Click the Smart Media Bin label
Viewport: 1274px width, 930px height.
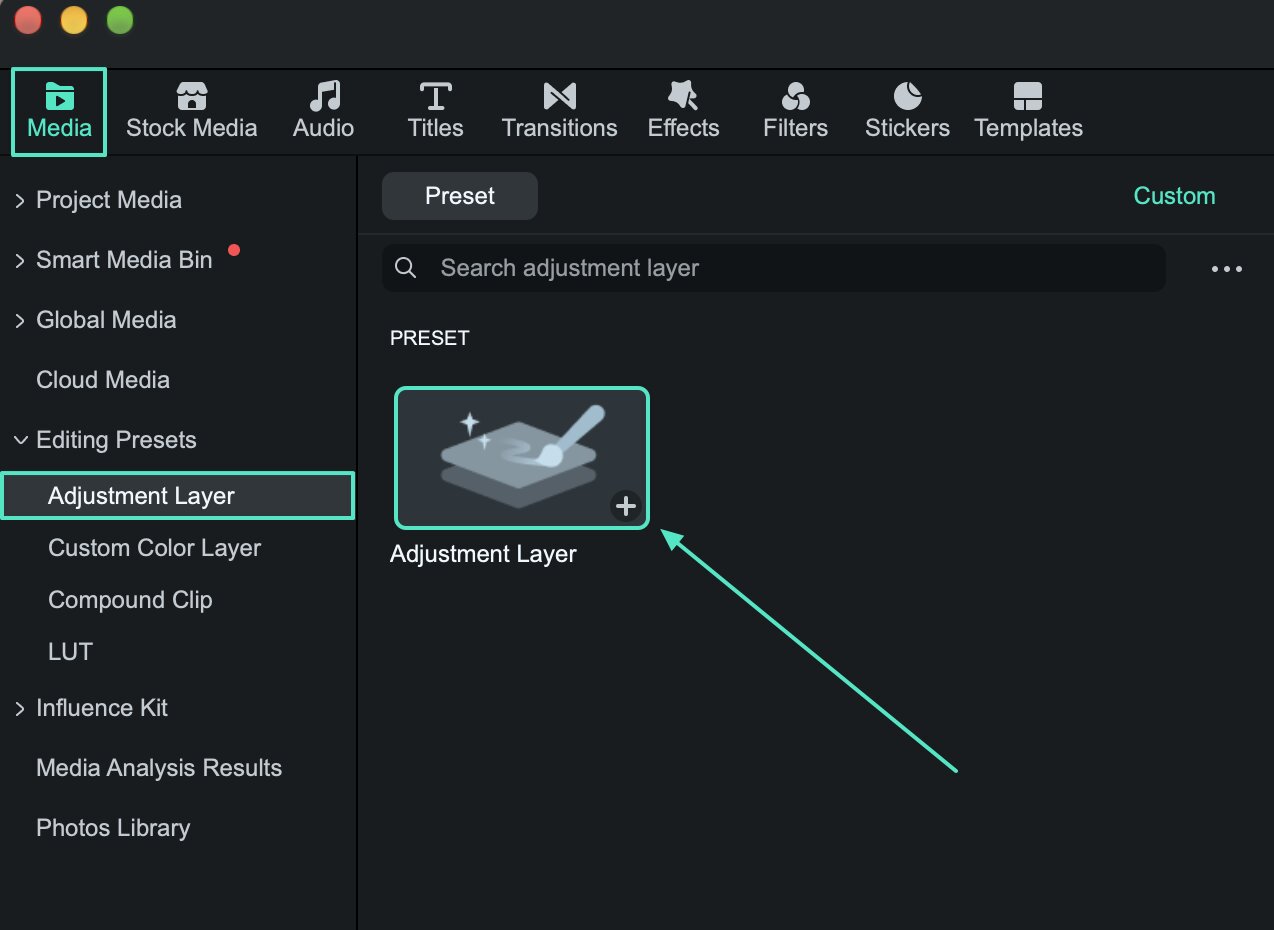tap(124, 260)
